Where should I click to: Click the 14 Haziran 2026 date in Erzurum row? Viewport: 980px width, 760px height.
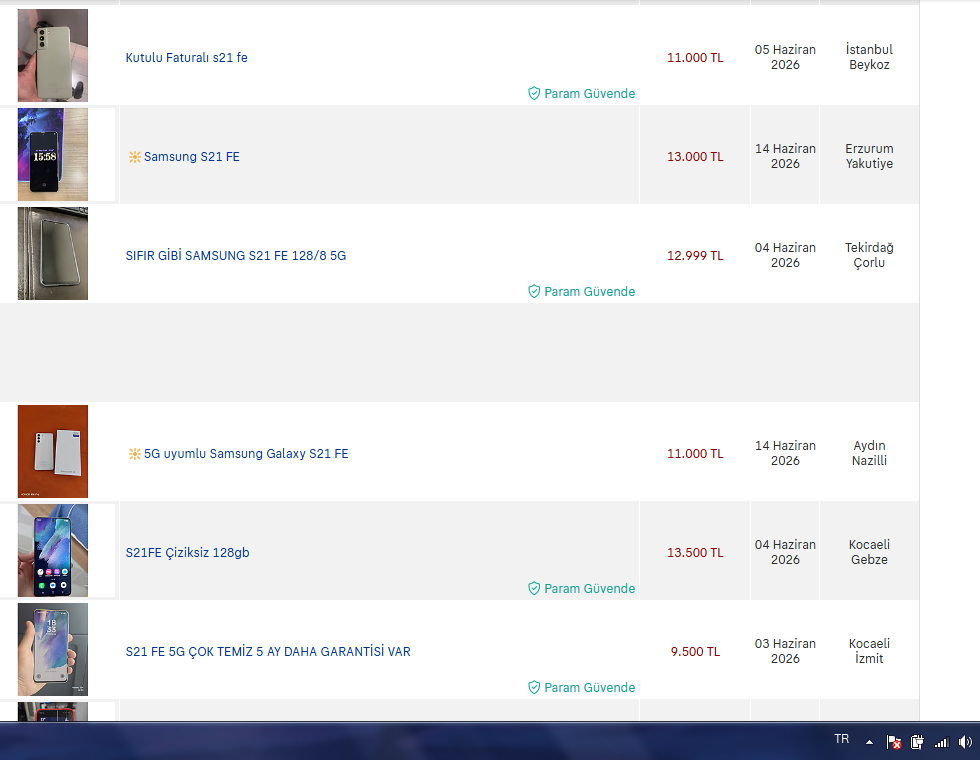tap(785, 156)
